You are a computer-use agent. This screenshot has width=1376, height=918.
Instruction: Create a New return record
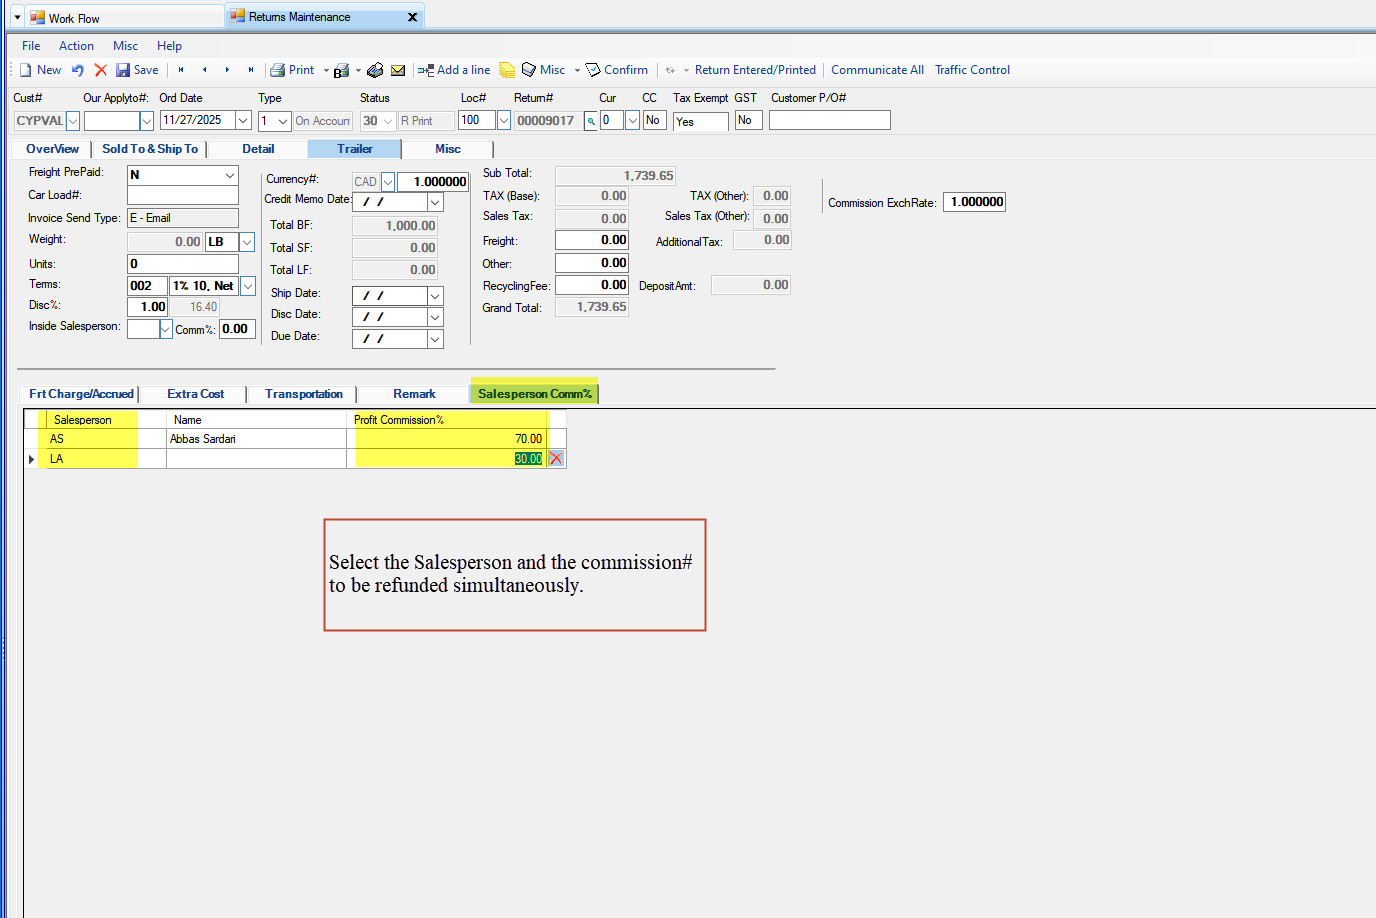point(40,70)
